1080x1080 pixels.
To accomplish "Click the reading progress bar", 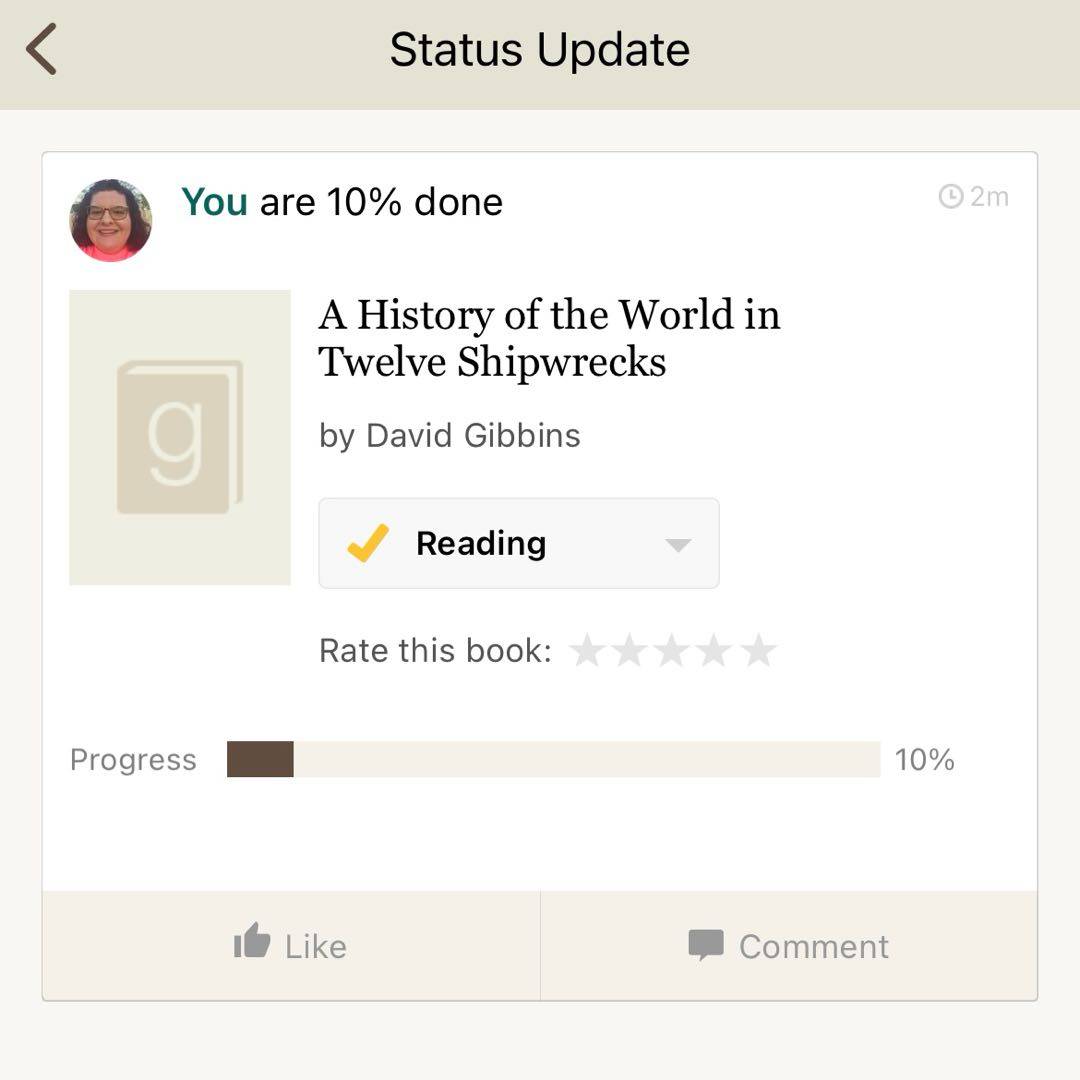I will click(x=553, y=759).
